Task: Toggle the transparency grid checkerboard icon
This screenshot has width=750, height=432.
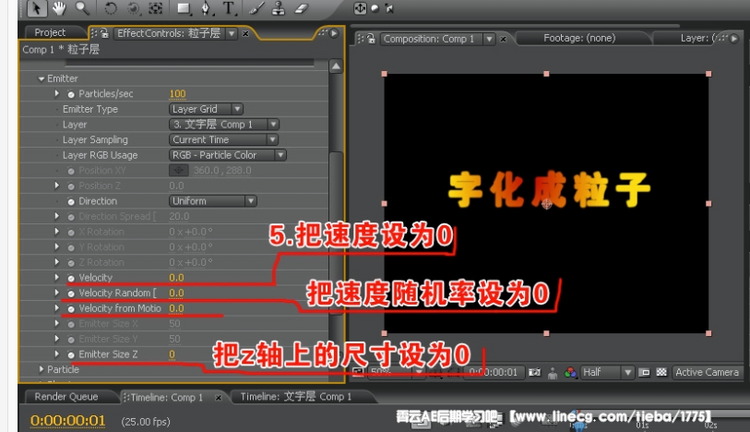Action: [x=662, y=372]
